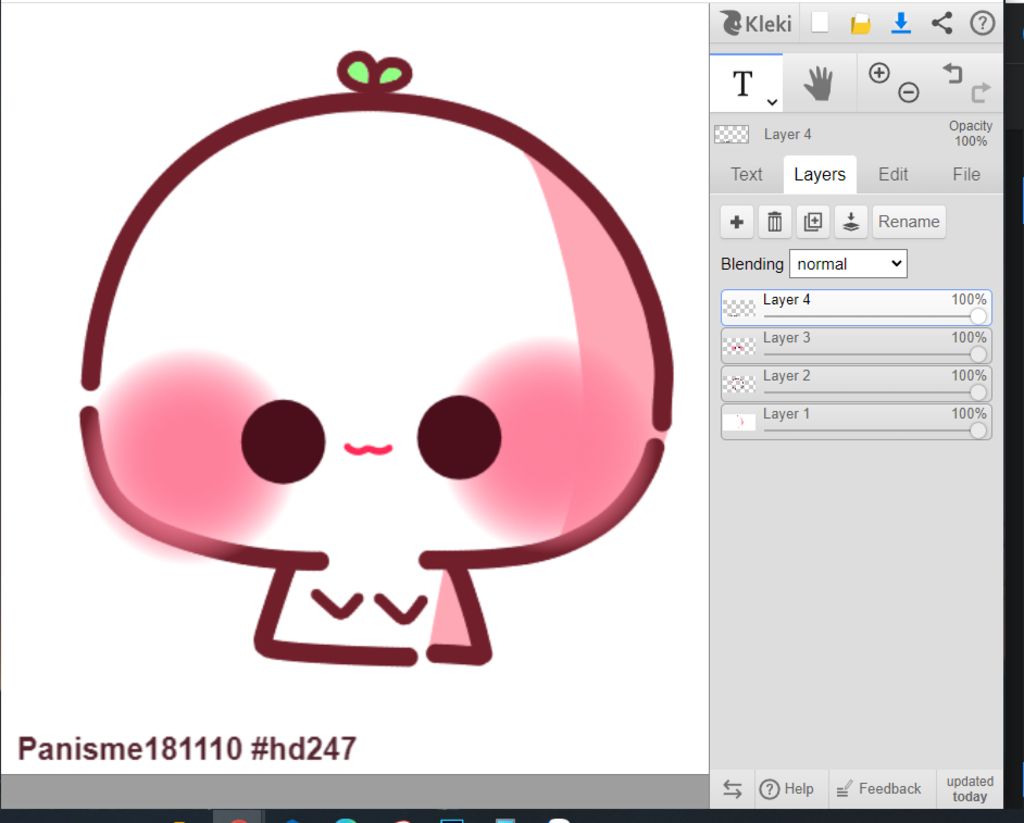Click Layer 2 opacity slider handle
Viewport: 1024px width, 823px height.
(x=978, y=392)
